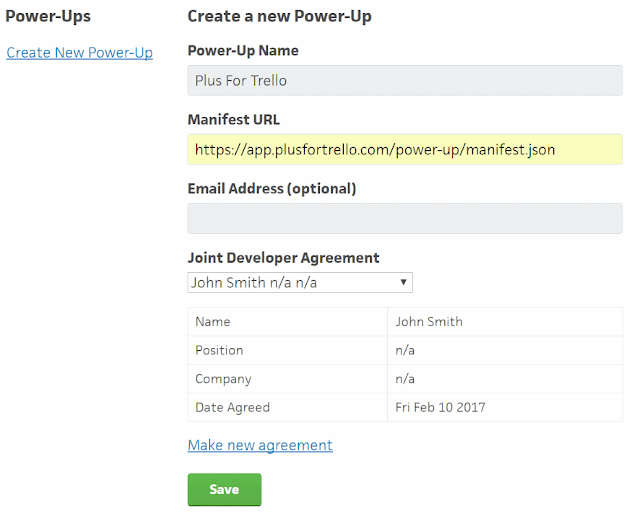Follow the Make new agreement link
This screenshot has height=522, width=640.
260,445
